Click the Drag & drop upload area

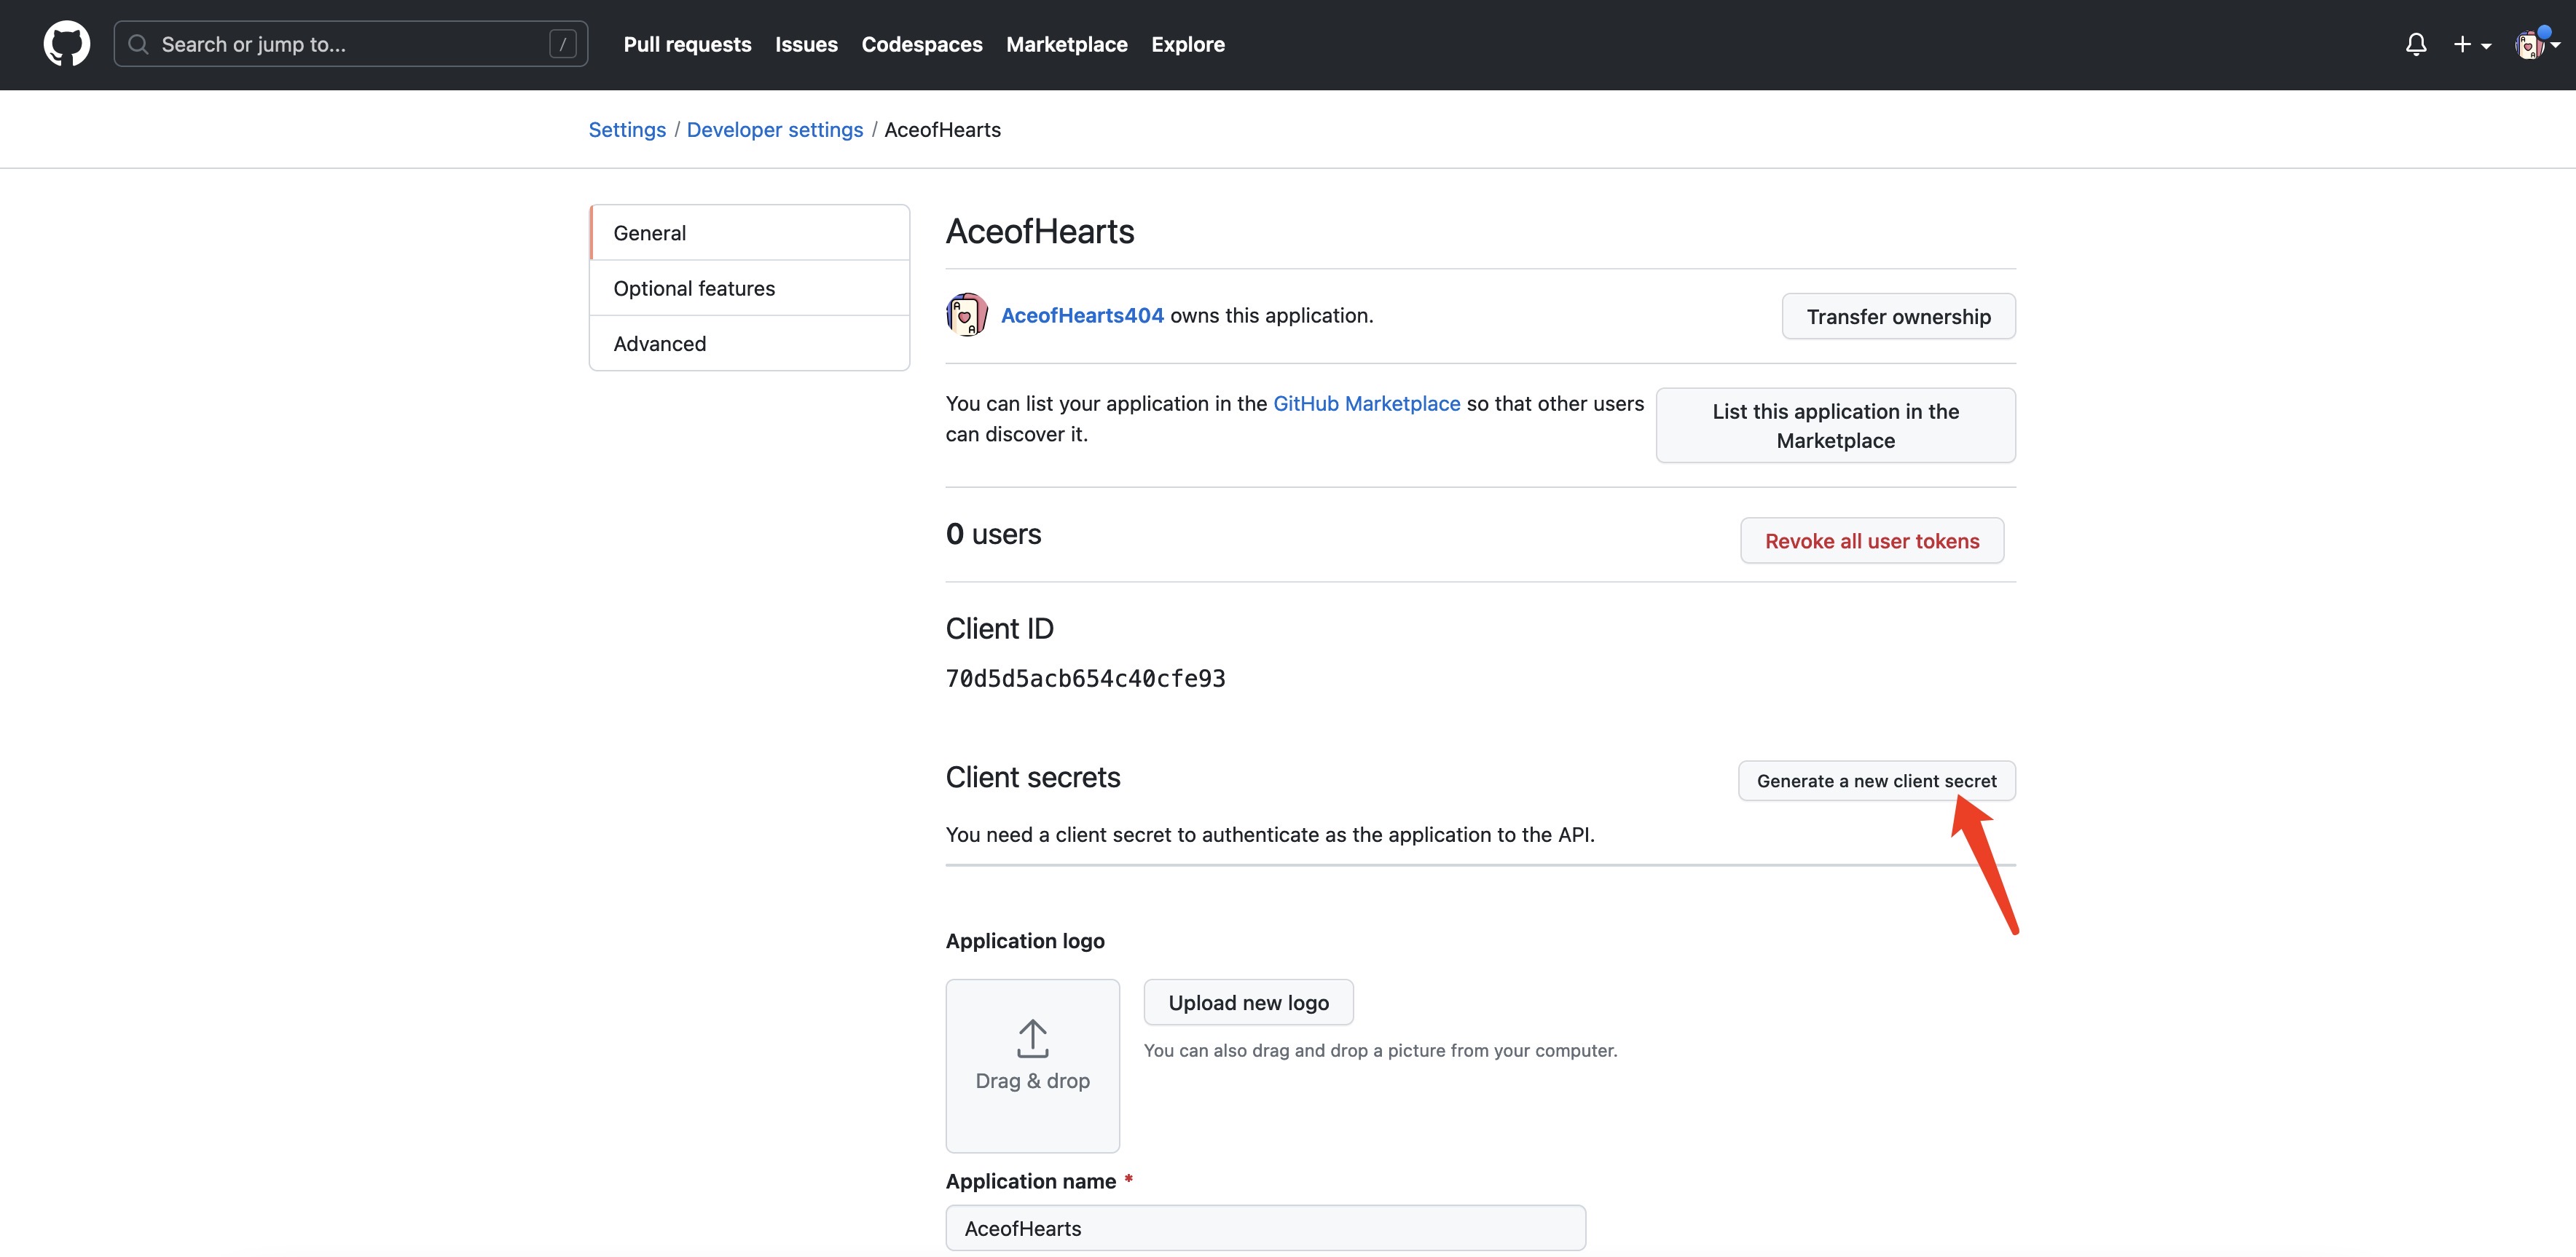[x=1032, y=1065]
